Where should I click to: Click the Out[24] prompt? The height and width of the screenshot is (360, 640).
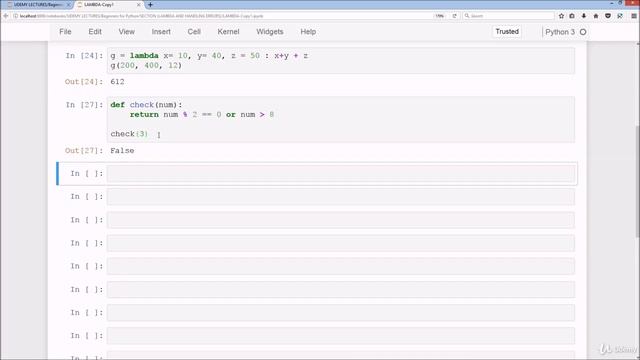[x=84, y=82]
